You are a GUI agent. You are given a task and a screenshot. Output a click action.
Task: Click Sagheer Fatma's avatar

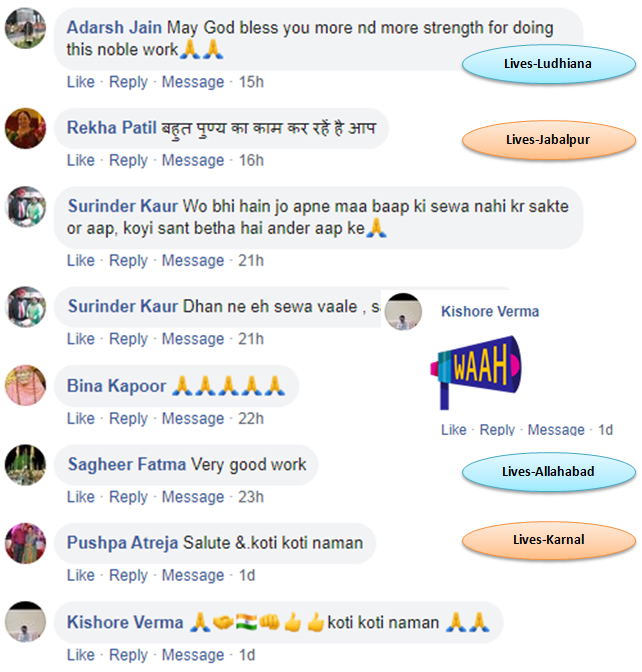click(25, 465)
